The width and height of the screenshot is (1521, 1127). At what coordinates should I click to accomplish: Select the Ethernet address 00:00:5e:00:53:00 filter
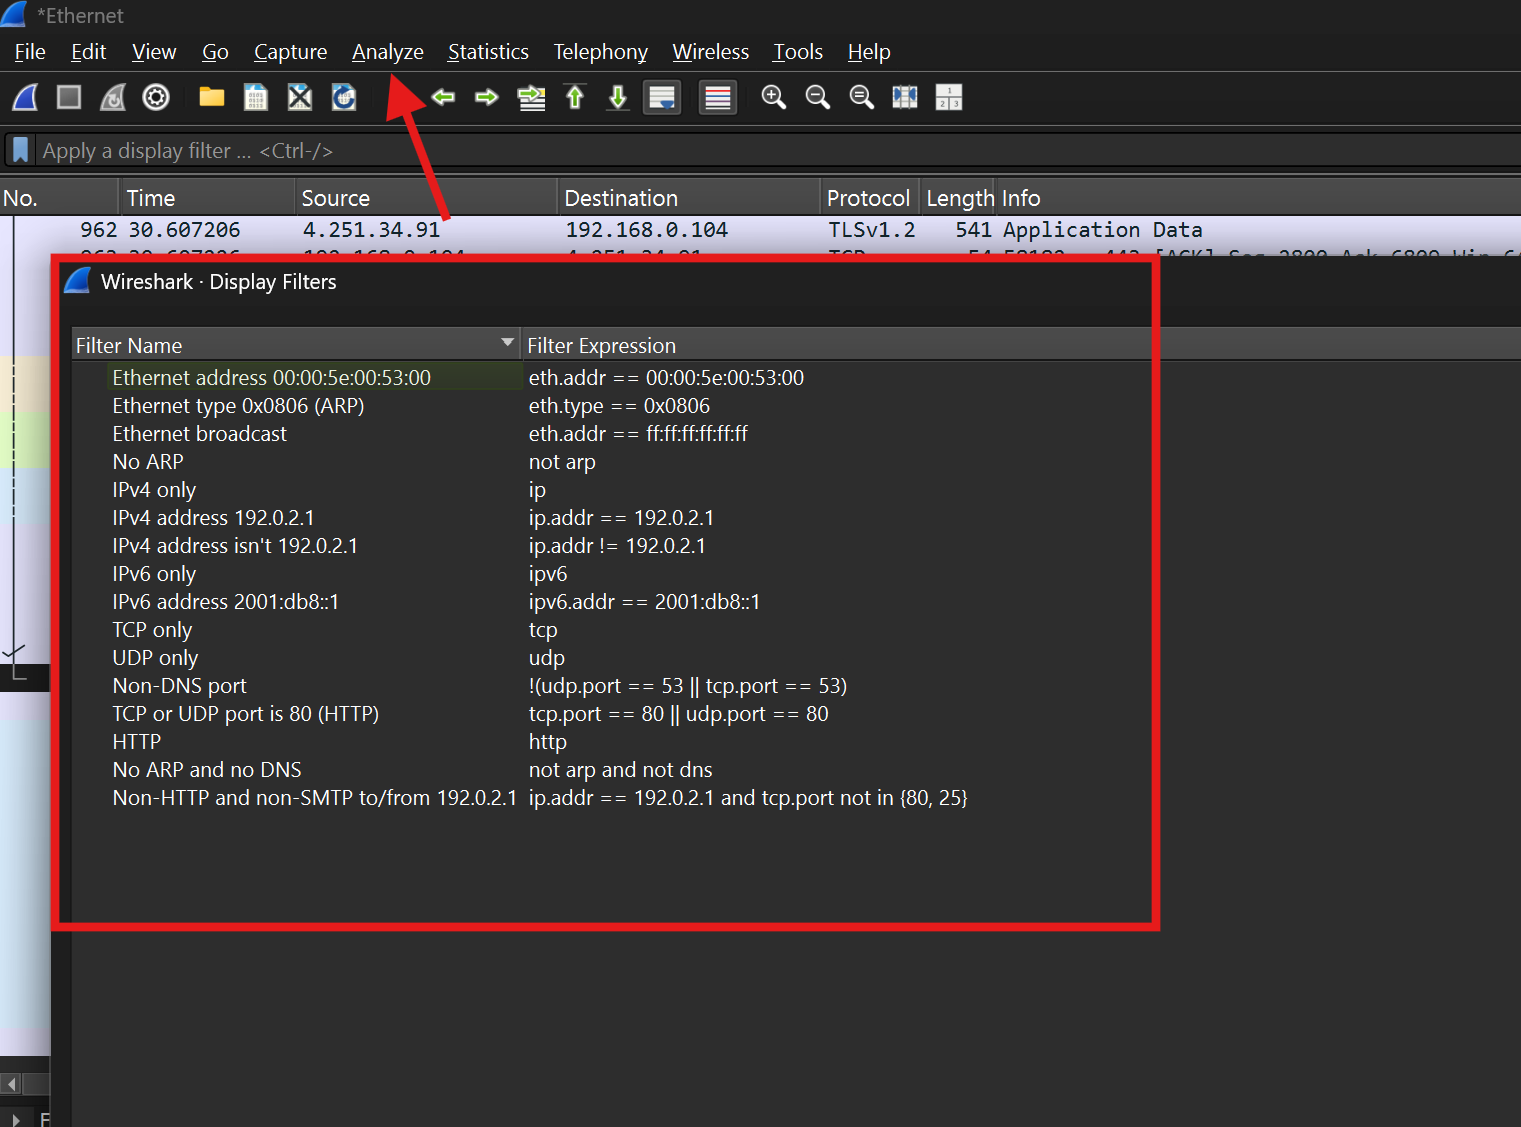271,378
